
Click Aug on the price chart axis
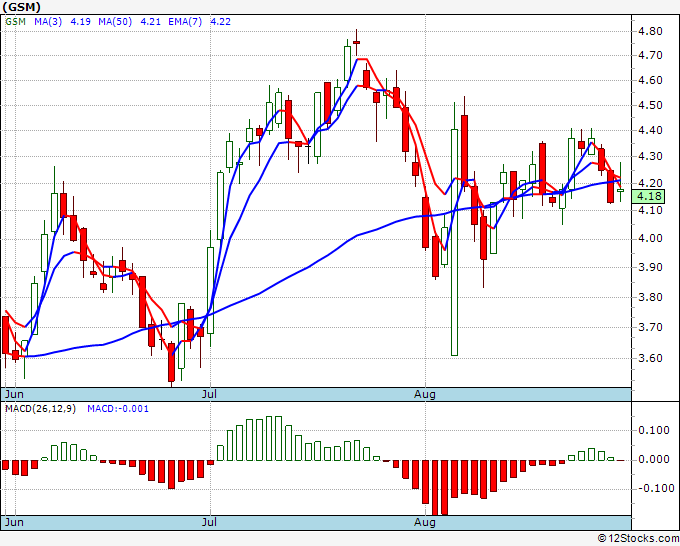pos(425,394)
